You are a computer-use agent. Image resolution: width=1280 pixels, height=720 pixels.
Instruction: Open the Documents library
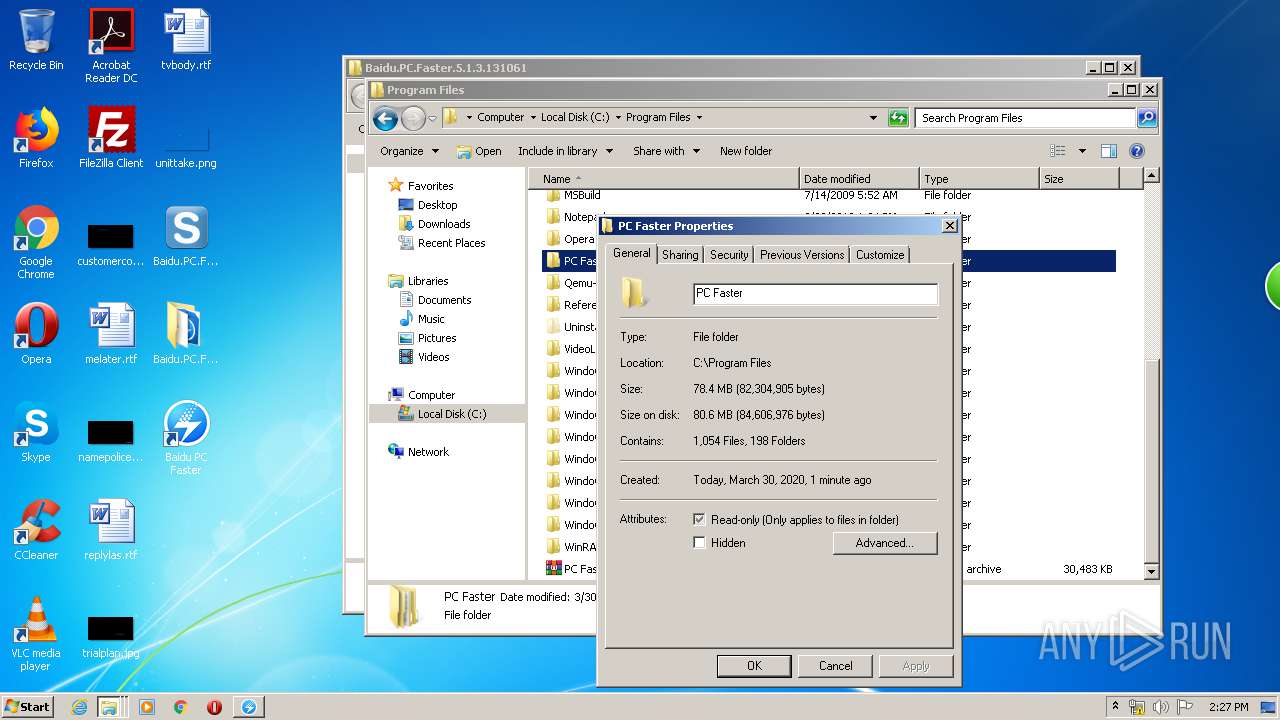[444, 300]
